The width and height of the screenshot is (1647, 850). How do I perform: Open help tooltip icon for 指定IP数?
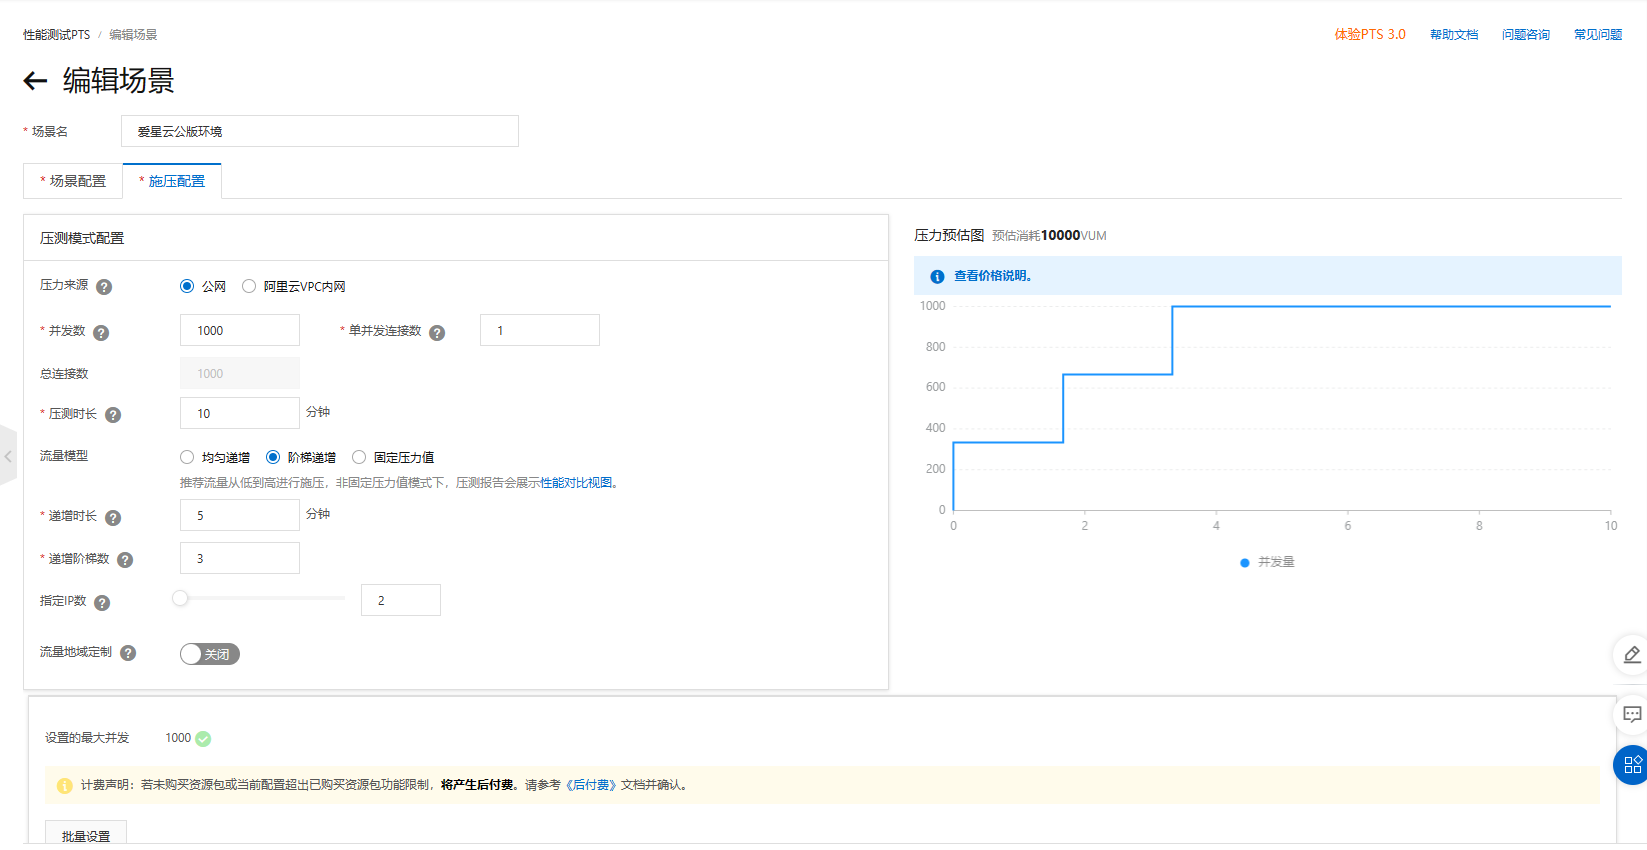[102, 603]
